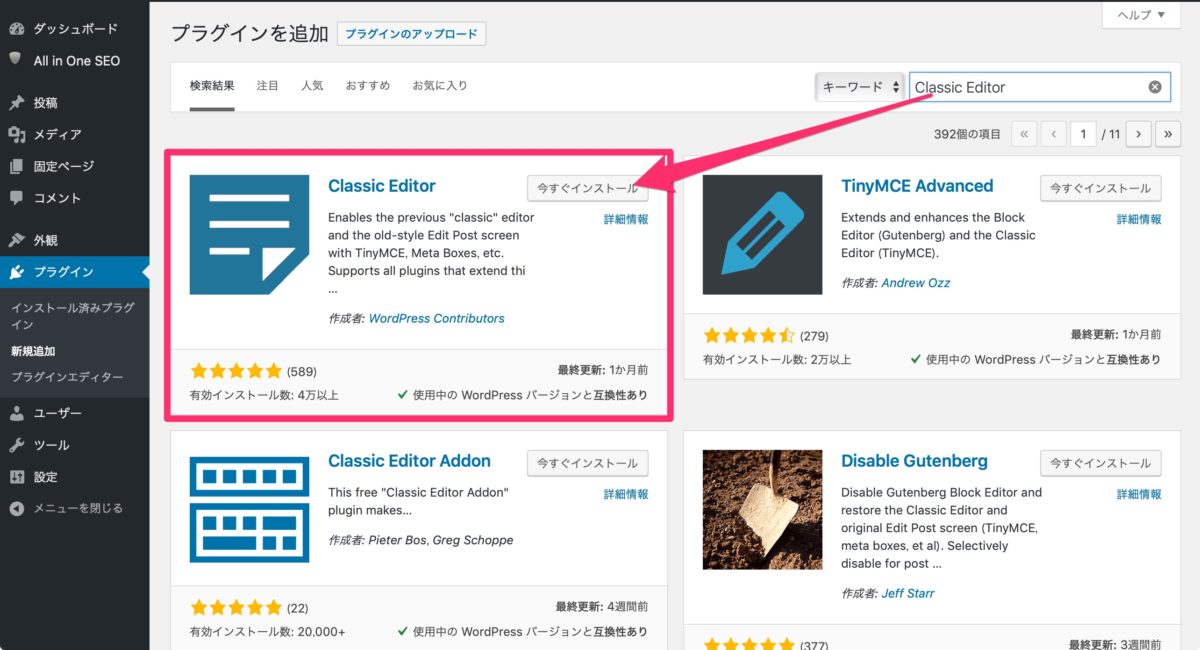
Task: Switch to the おすすめ tab
Action: point(368,86)
